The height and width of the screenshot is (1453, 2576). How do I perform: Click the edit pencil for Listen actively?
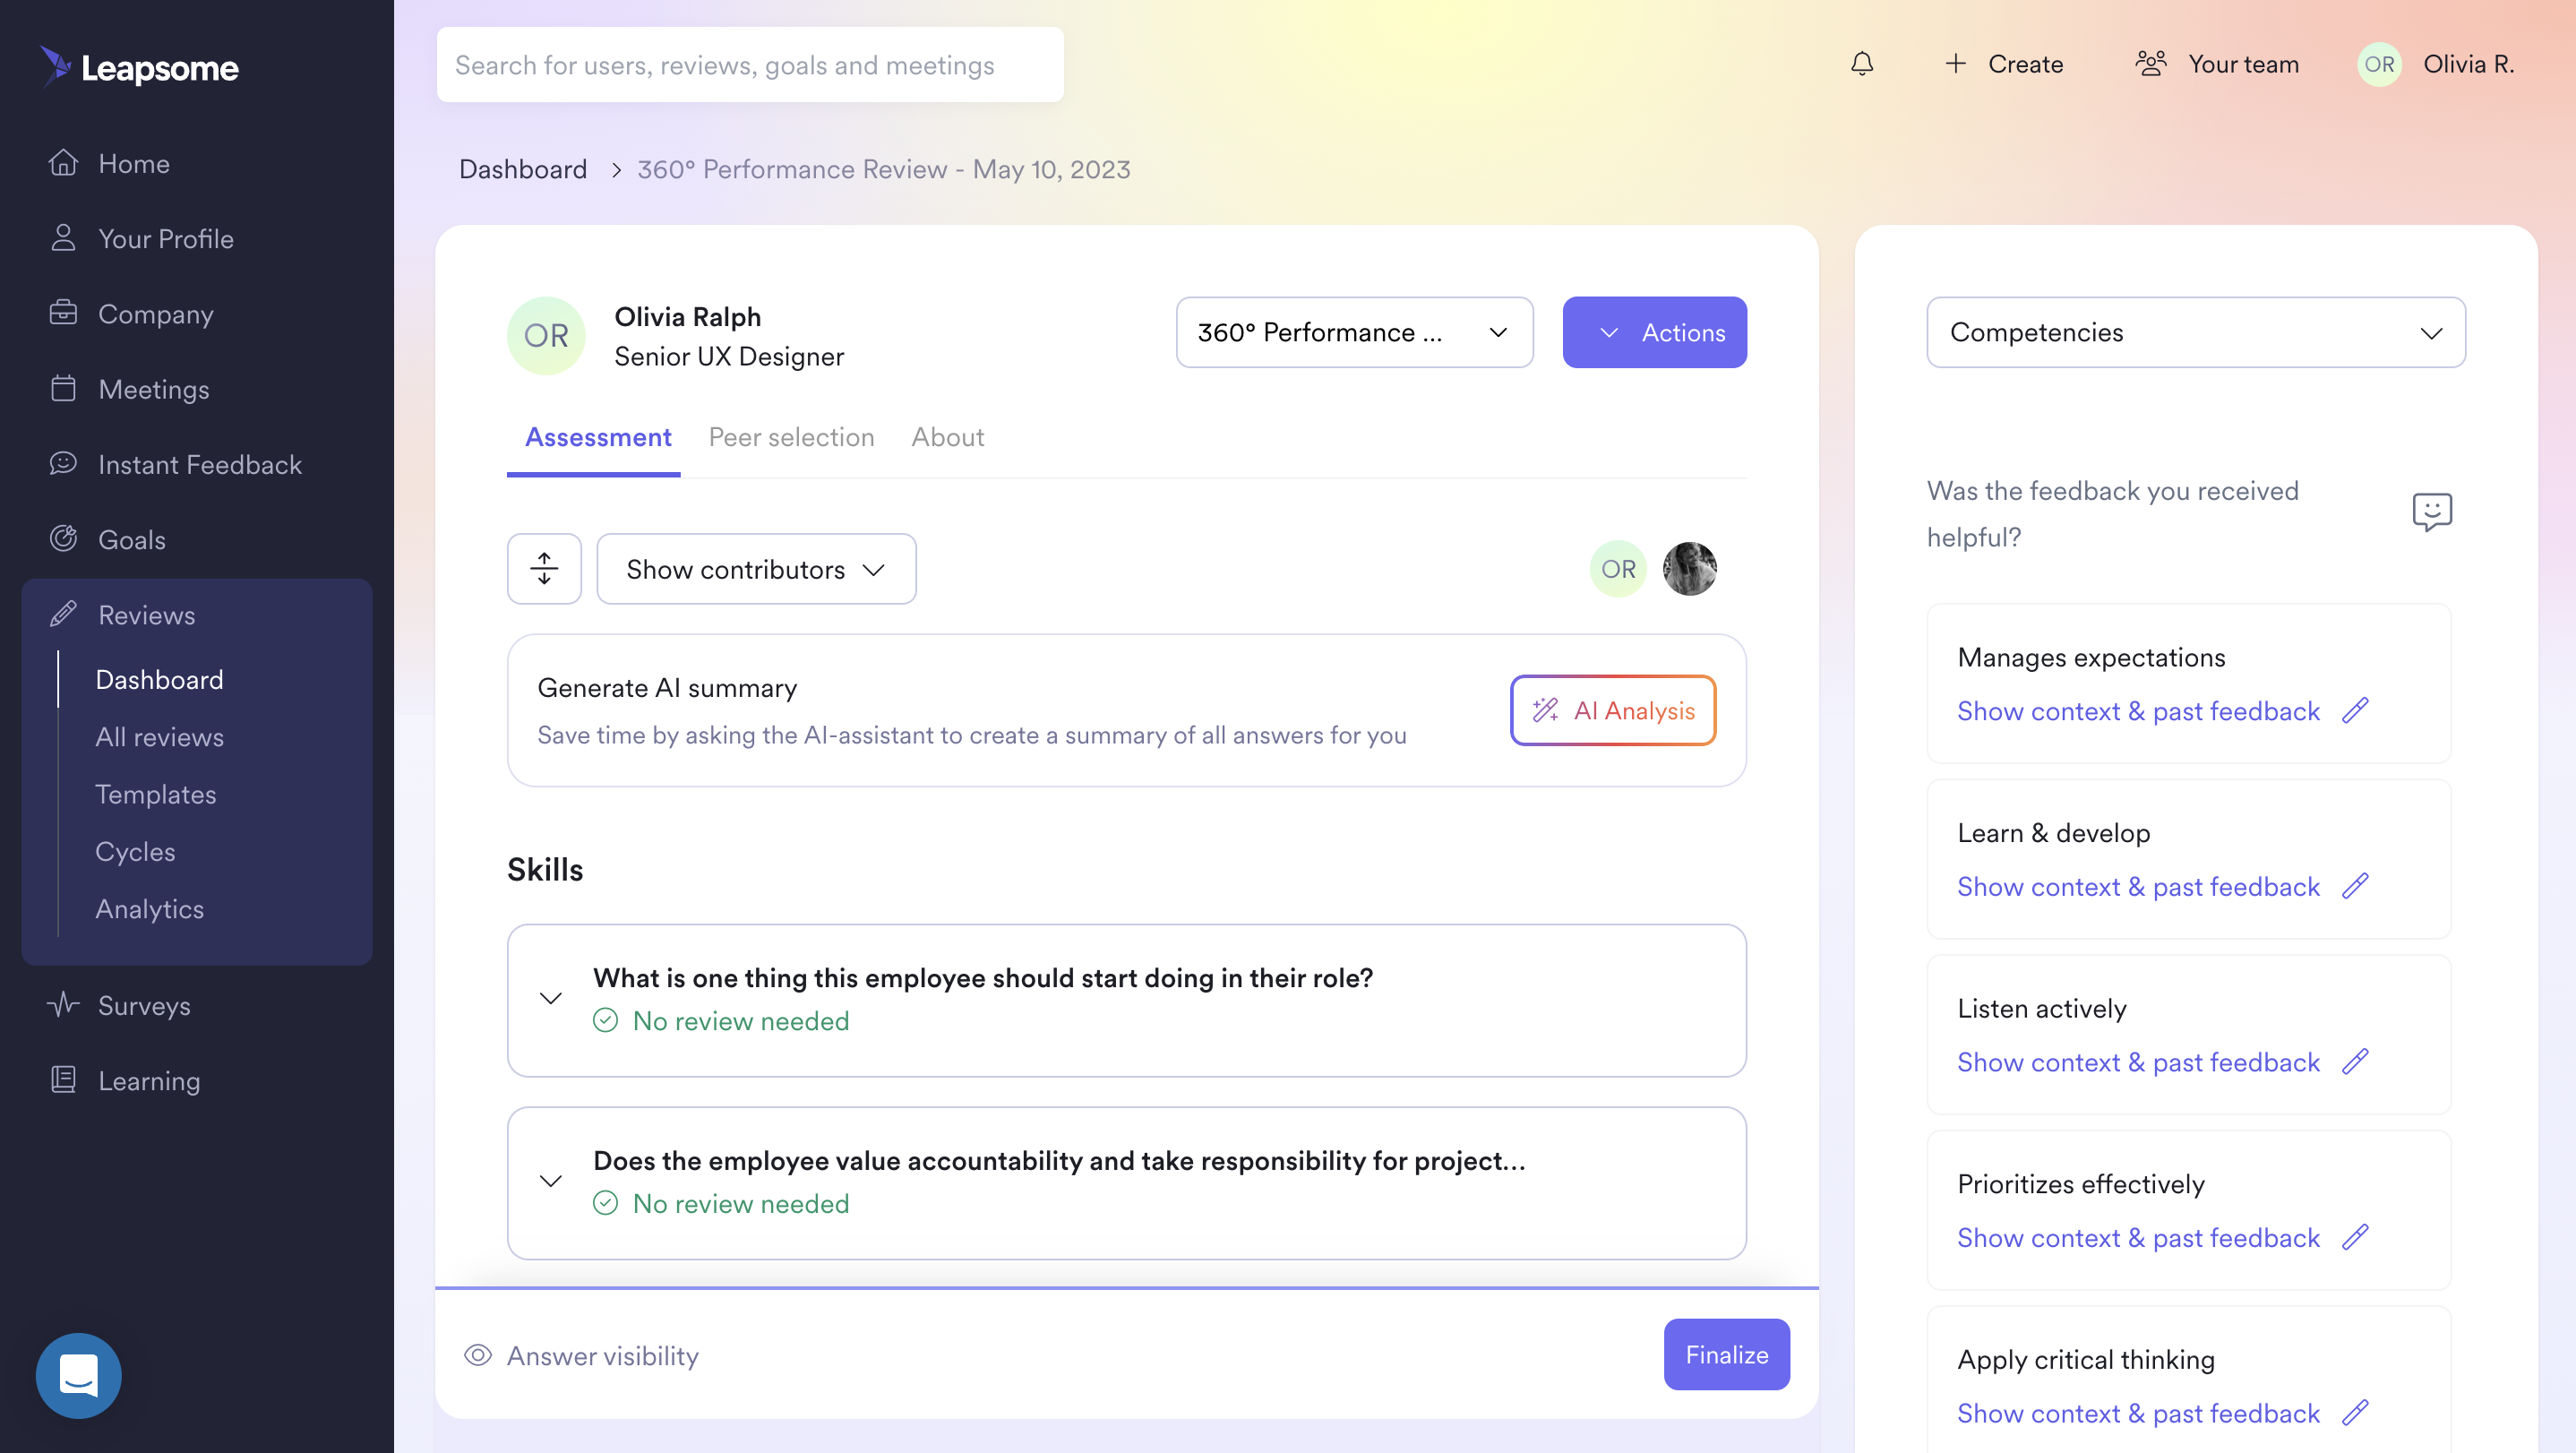pos(2355,1062)
